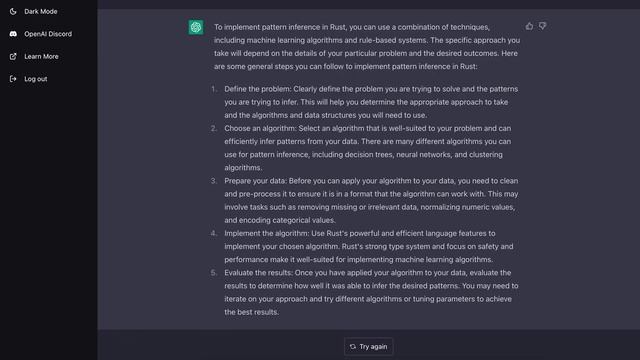Give the response a thumbs up
This screenshot has height=360, width=640.
click(x=529, y=26)
